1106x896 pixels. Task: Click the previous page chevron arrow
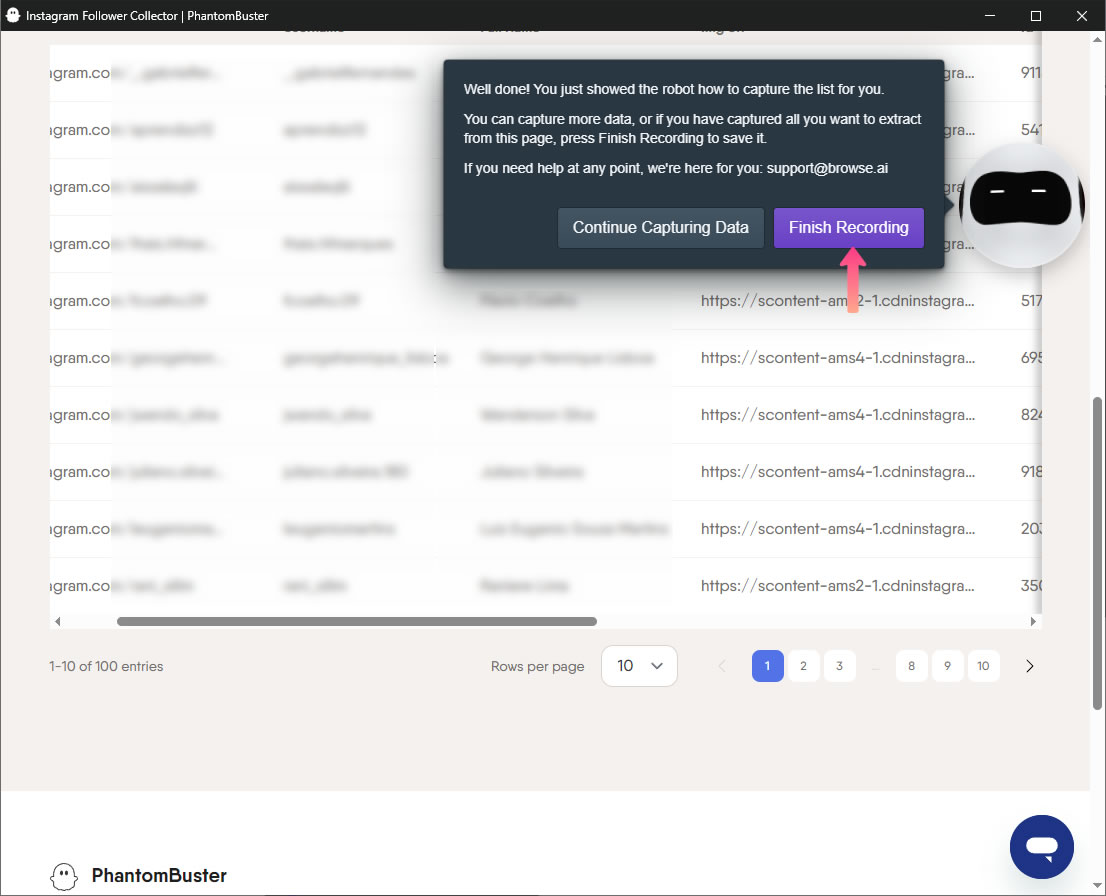click(722, 666)
